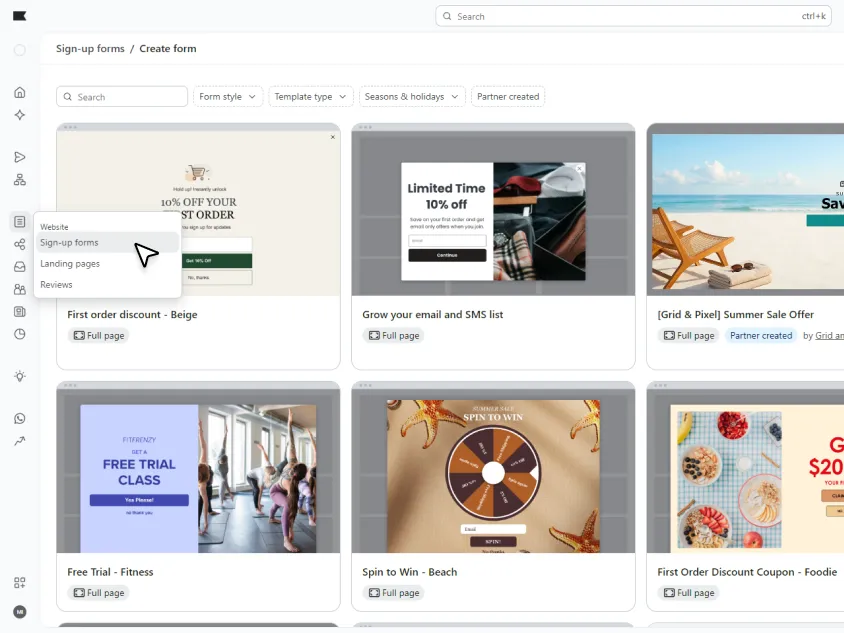
Task: Click Full page tag on Summer Sale Offer card
Action: tap(688, 335)
